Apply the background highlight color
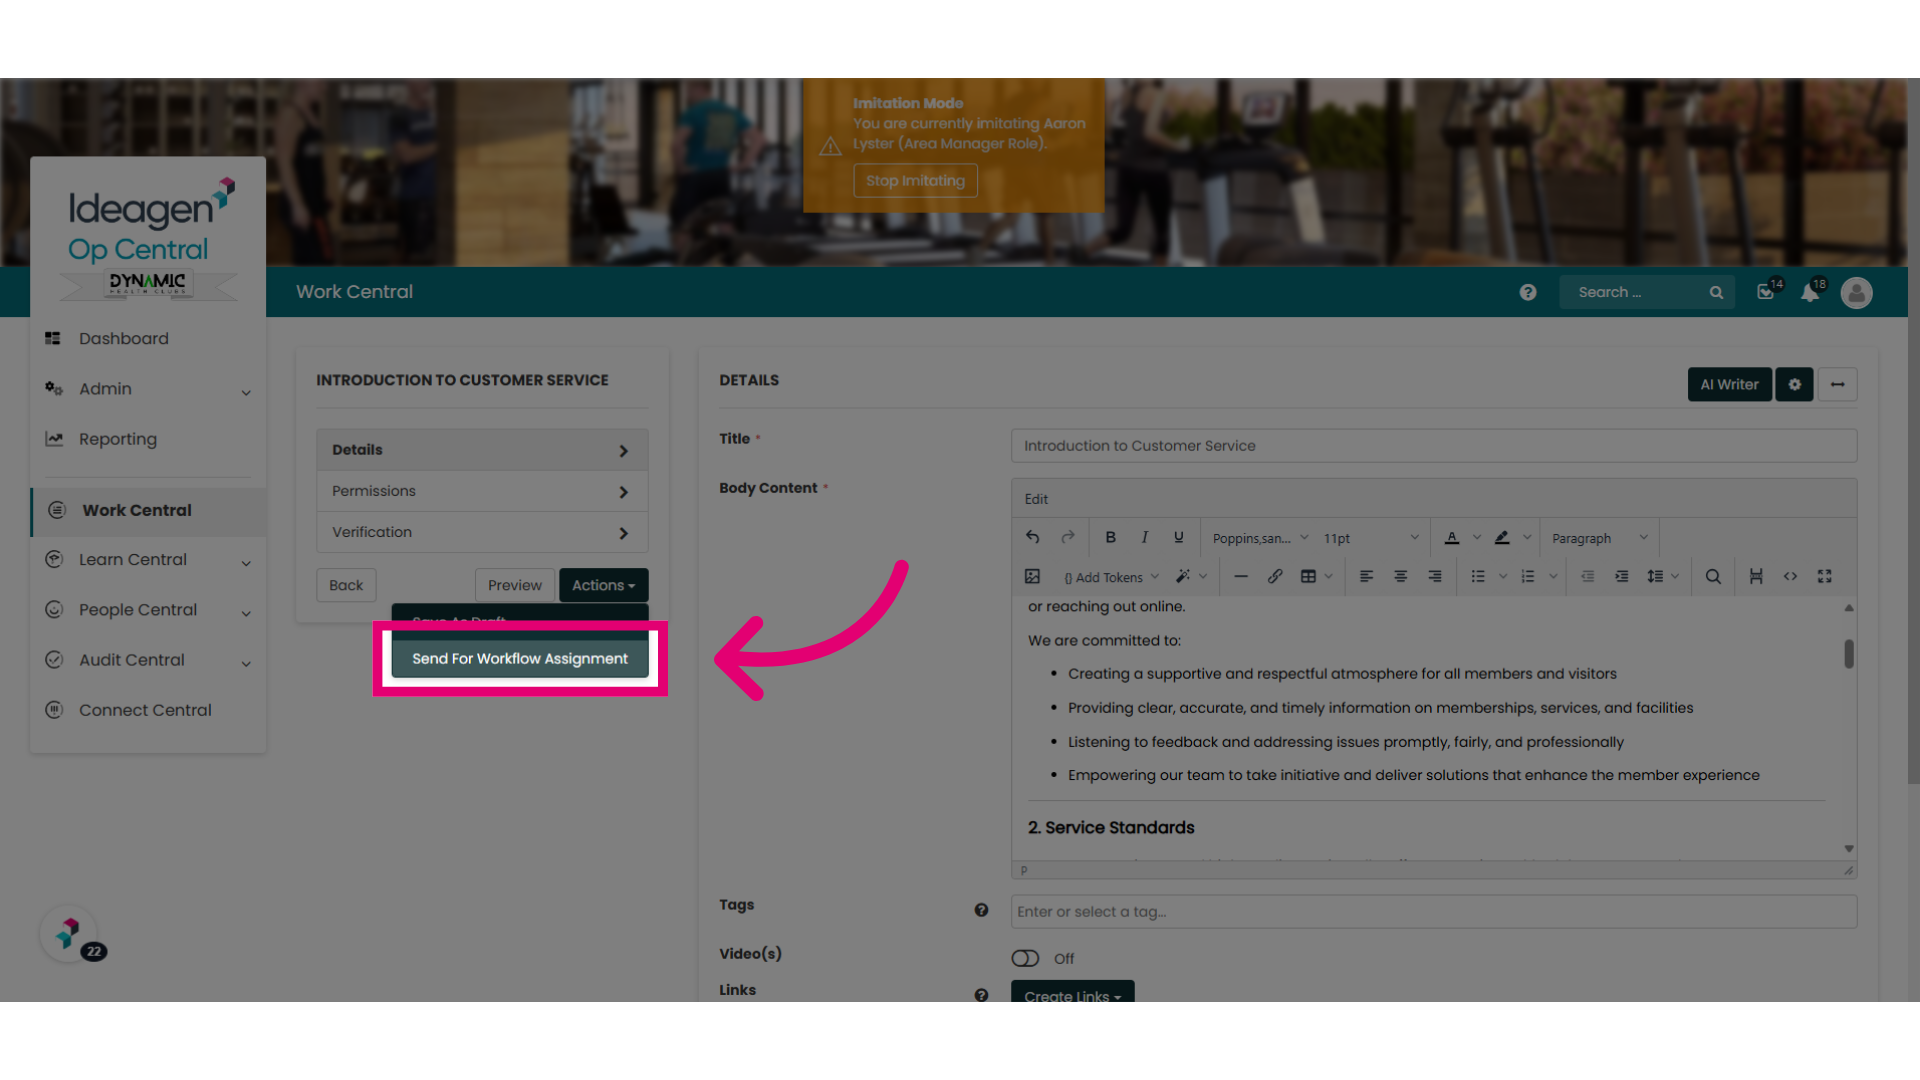 (1502, 537)
